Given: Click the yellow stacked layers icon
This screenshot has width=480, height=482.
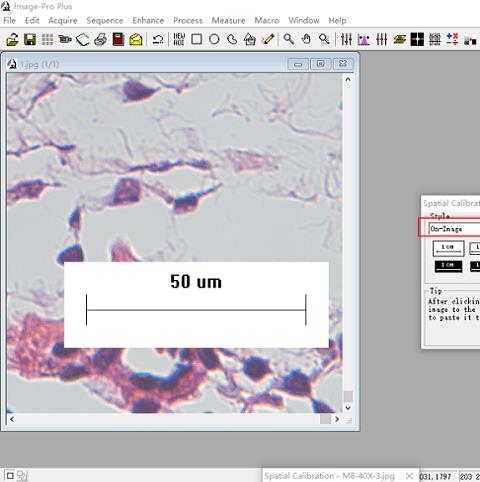Looking at the screenshot, I should (399, 40).
